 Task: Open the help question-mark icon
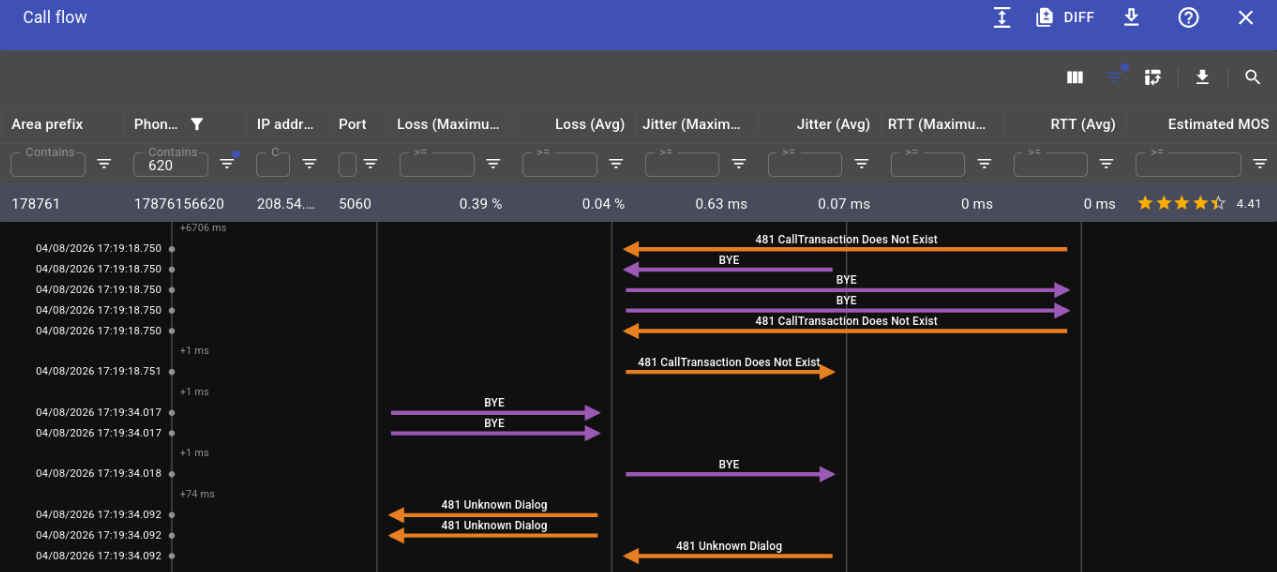[1188, 17]
